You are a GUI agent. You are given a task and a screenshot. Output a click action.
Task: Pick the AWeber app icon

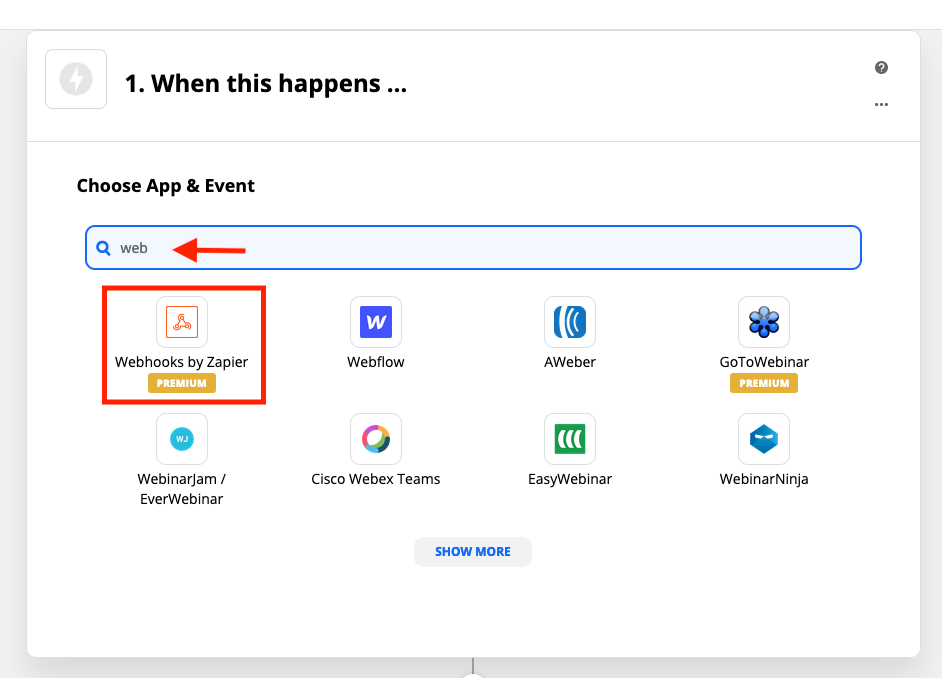pyautogui.click(x=570, y=322)
